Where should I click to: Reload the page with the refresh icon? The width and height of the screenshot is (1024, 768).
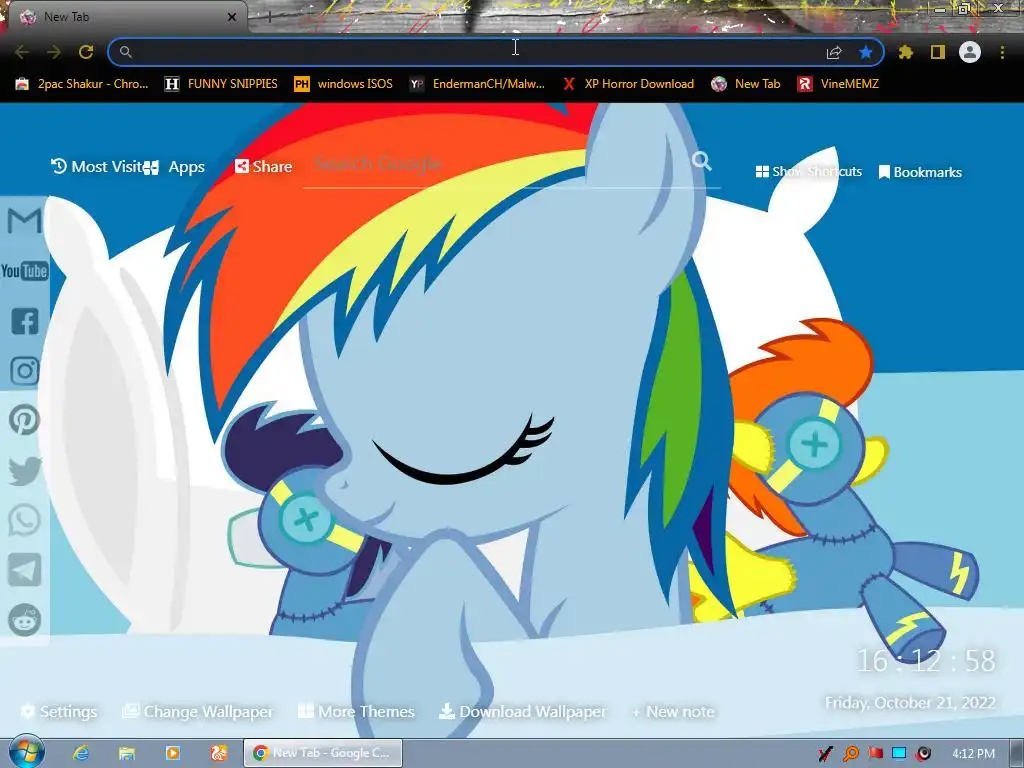pyautogui.click(x=86, y=52)
